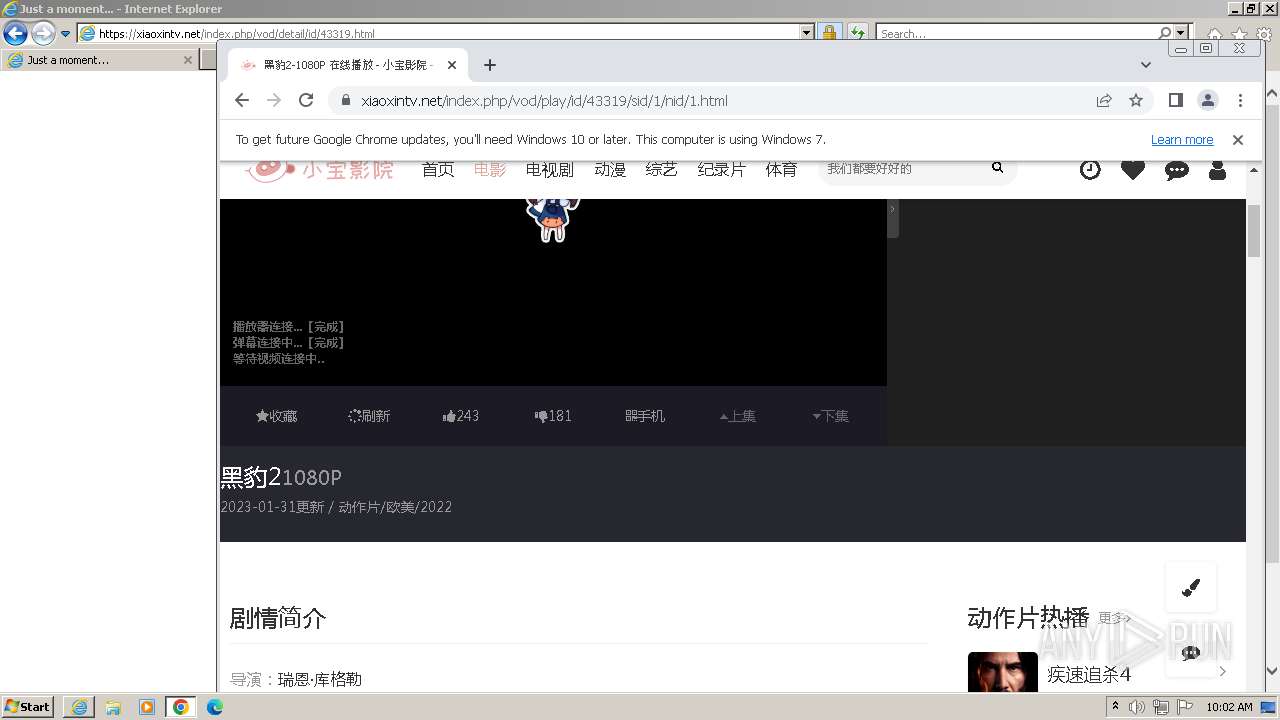Open the 动漫 navigation item
The image size is (1280, 720).
pyautogui.click(x=610, y=170)
